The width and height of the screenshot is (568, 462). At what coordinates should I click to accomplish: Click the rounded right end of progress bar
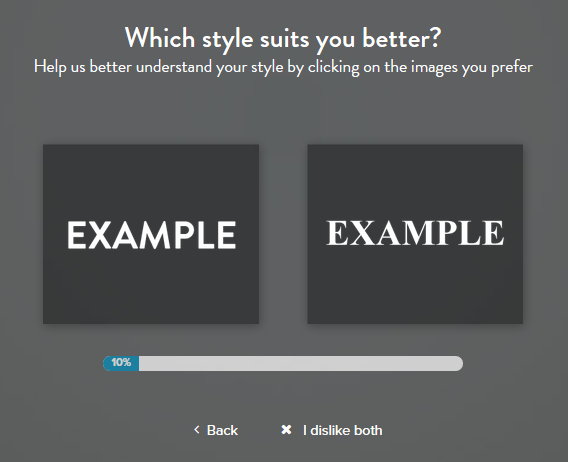(457, 363)
